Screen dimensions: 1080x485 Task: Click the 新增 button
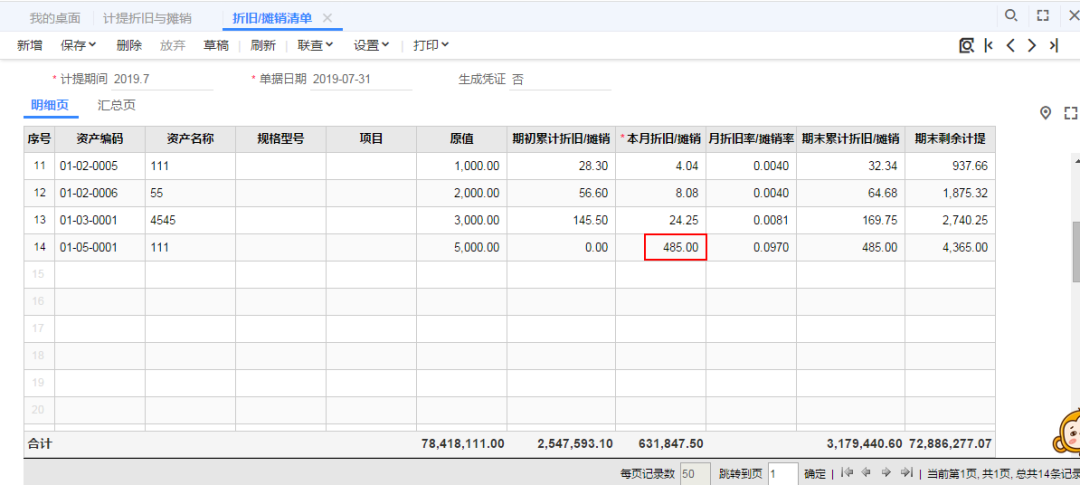[30, 45]
